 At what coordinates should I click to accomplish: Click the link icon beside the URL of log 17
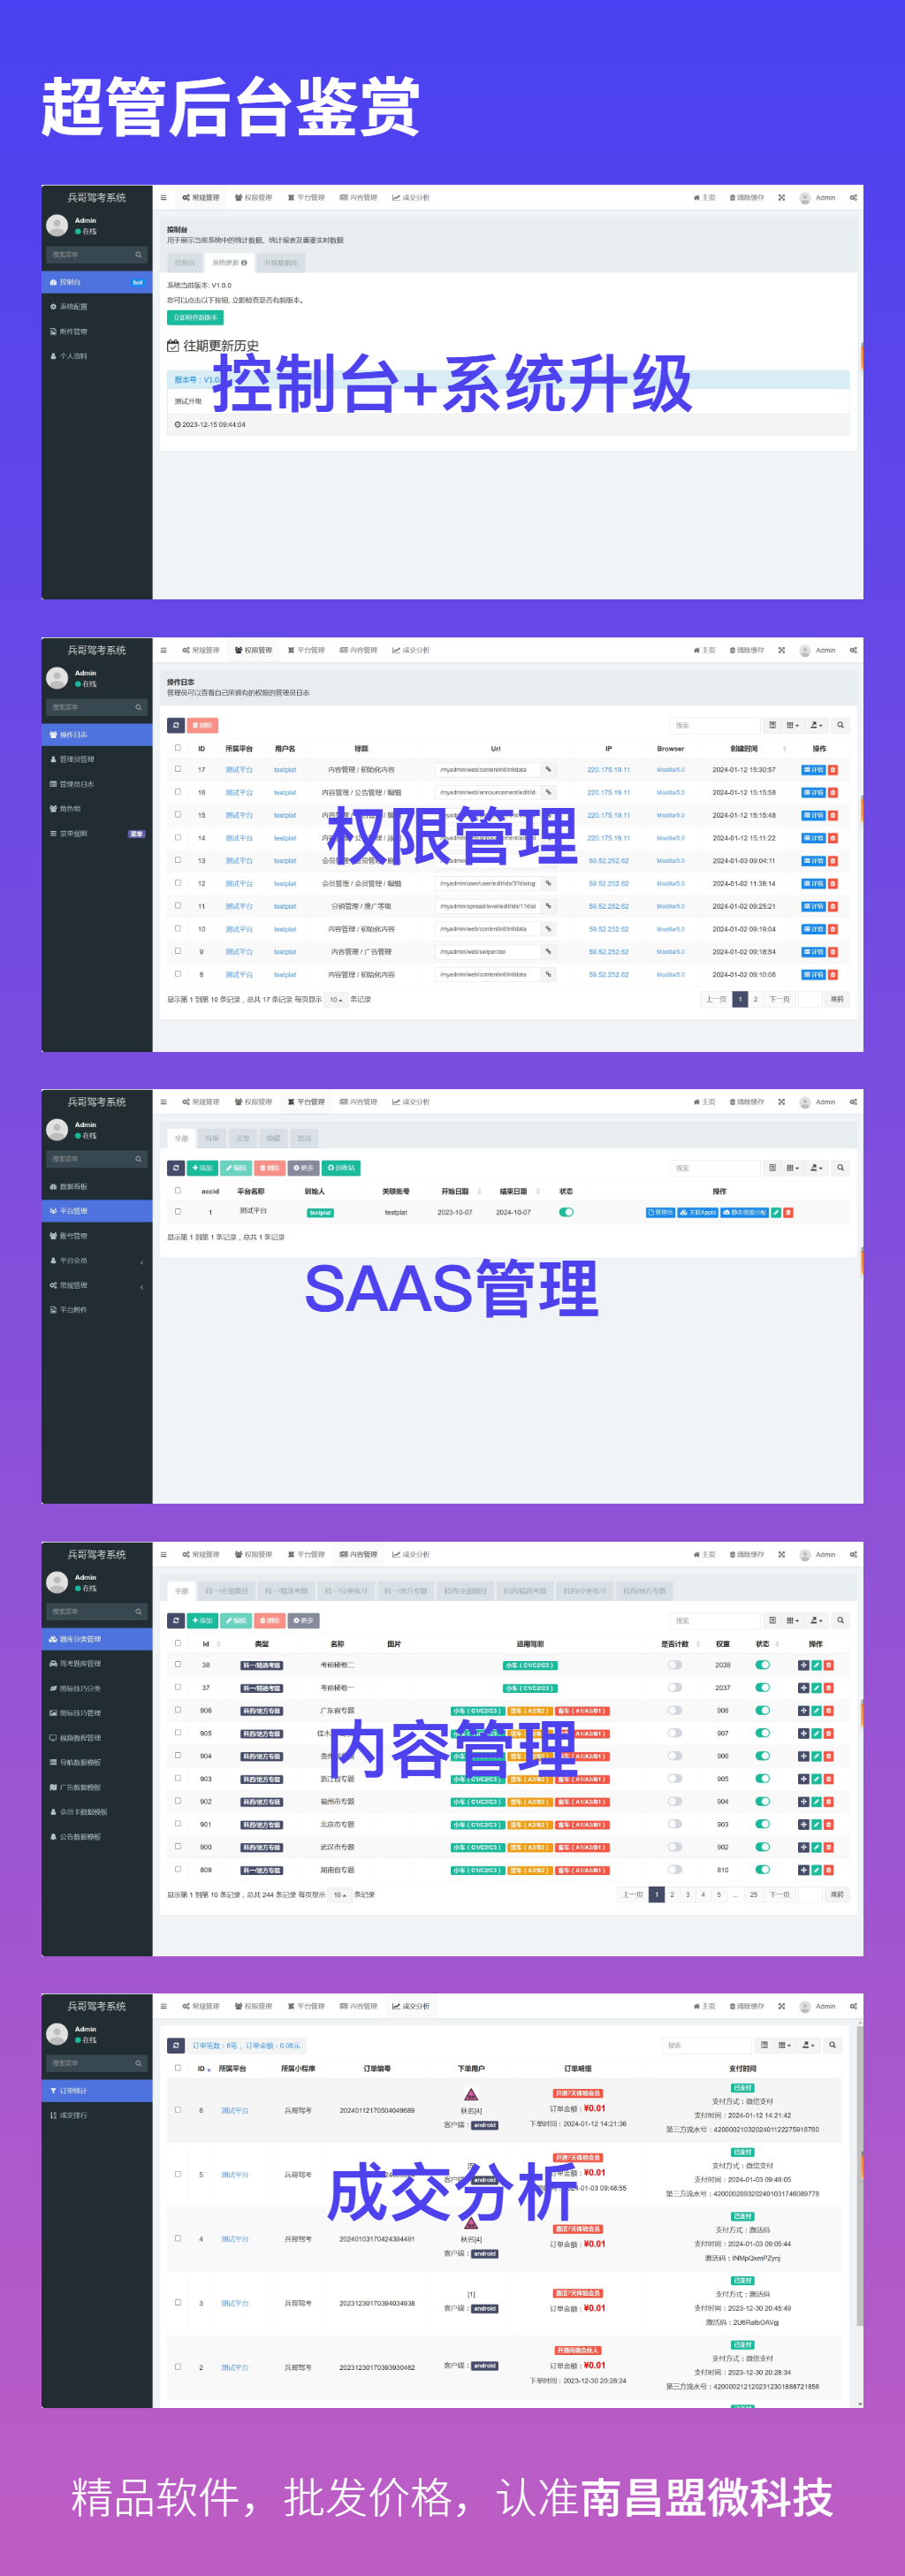coord(548,770)
